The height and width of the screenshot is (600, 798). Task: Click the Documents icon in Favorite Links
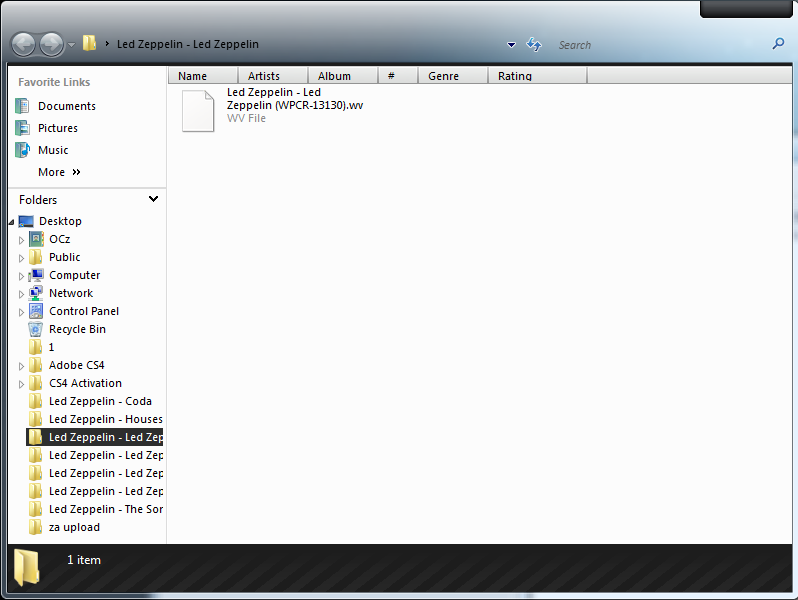coord(22,106)
